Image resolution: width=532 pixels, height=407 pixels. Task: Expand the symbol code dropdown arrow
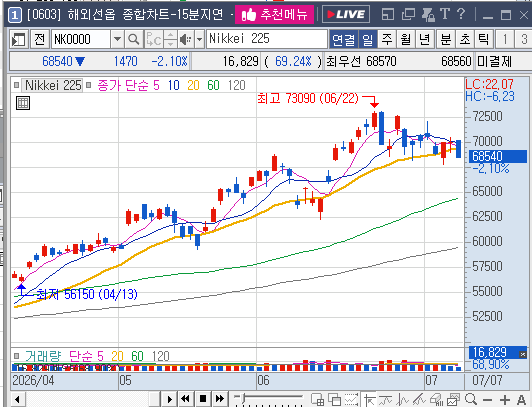tap(117, 39)
